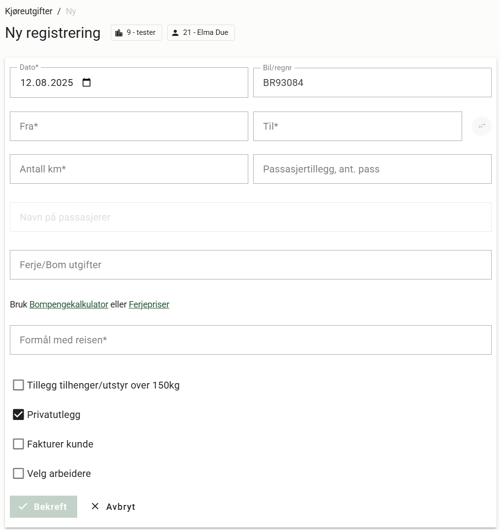
Task: Swap Fra and Til with the arrows icon
Action: 481,126
